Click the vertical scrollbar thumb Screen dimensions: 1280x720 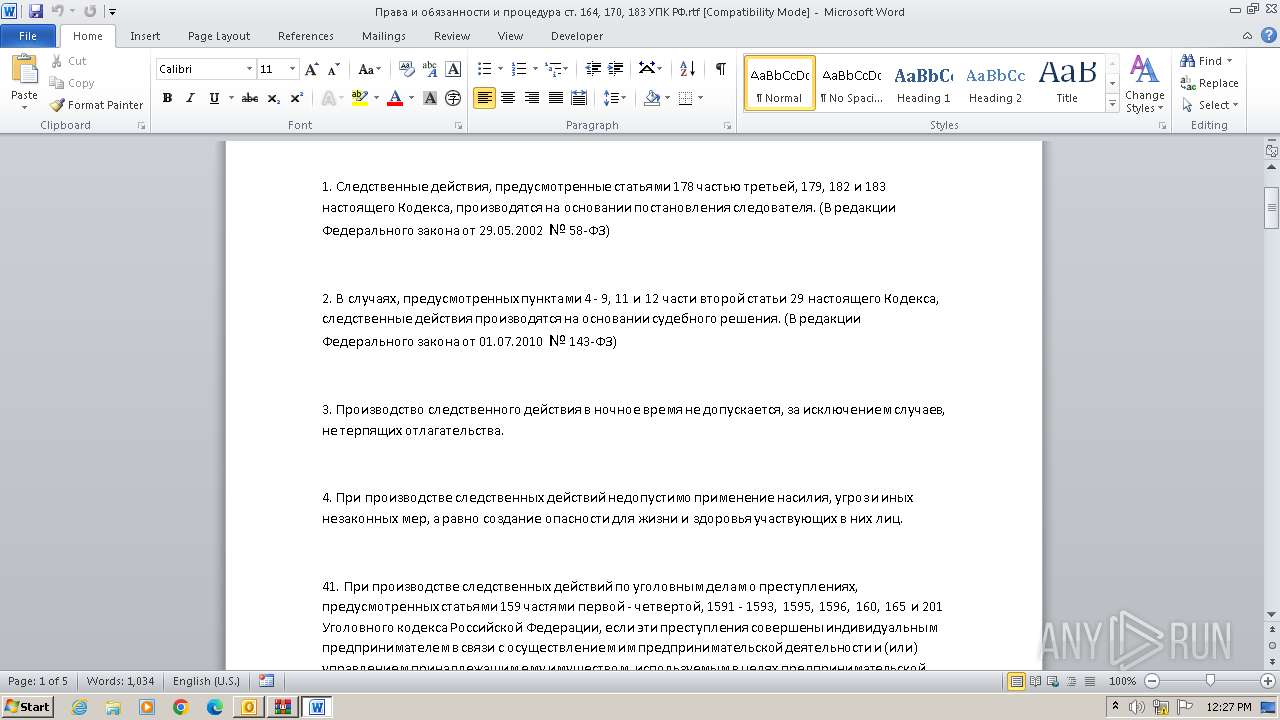tap(1272, 209)
